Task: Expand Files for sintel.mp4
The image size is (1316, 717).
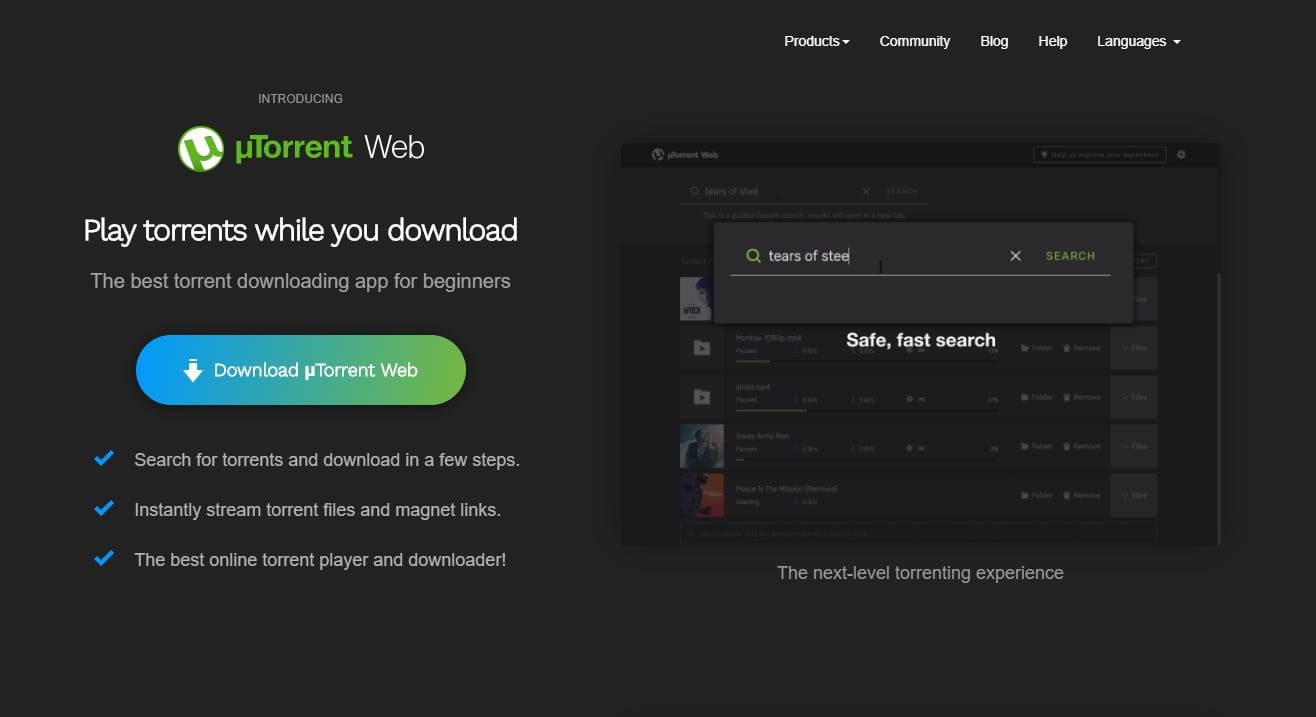Action: click(1134, 397)
